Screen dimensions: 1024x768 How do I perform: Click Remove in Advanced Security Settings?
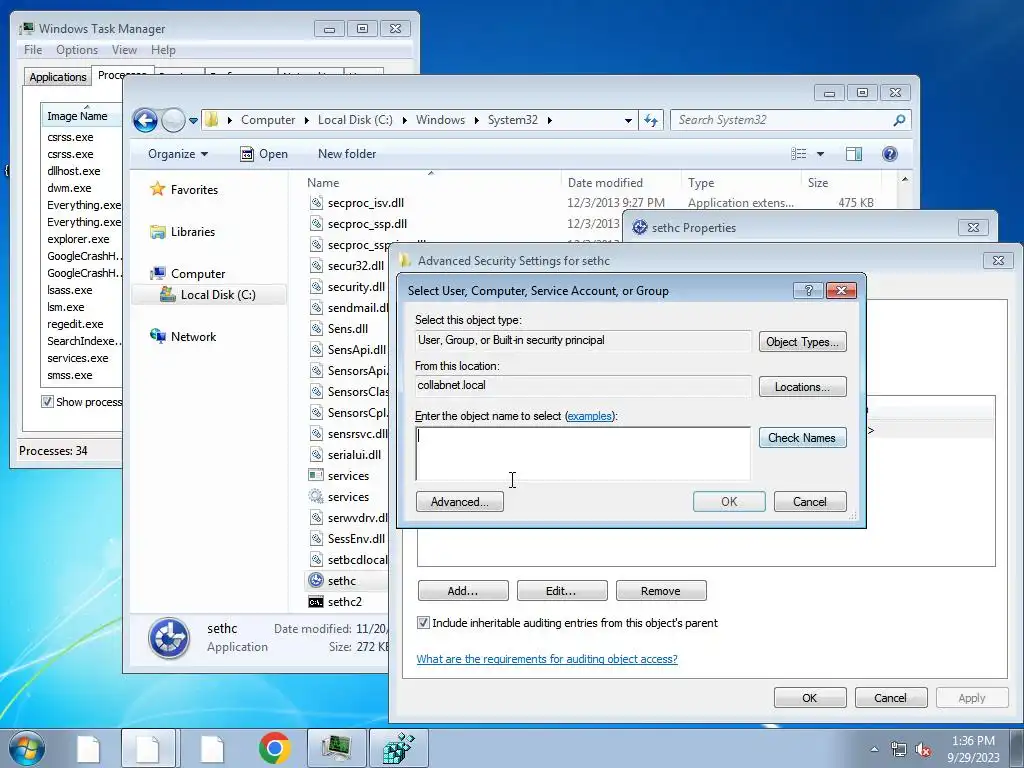661,590
